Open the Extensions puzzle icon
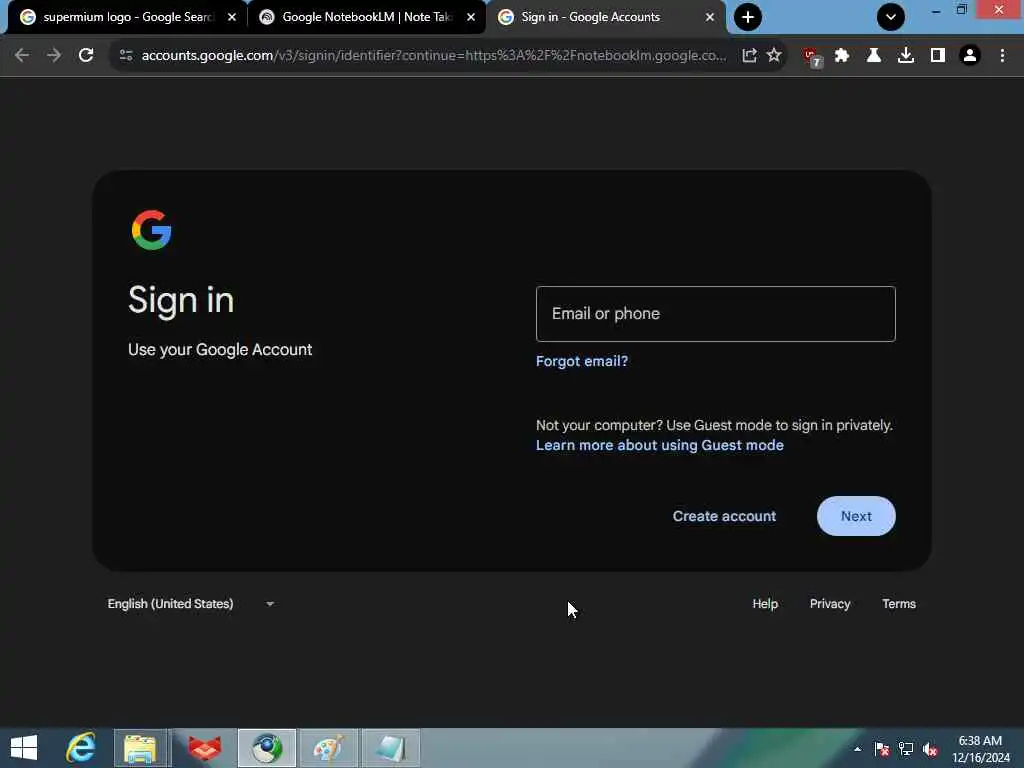The width and height of the screenshot is (1024, 768). (x=842, y=56)
